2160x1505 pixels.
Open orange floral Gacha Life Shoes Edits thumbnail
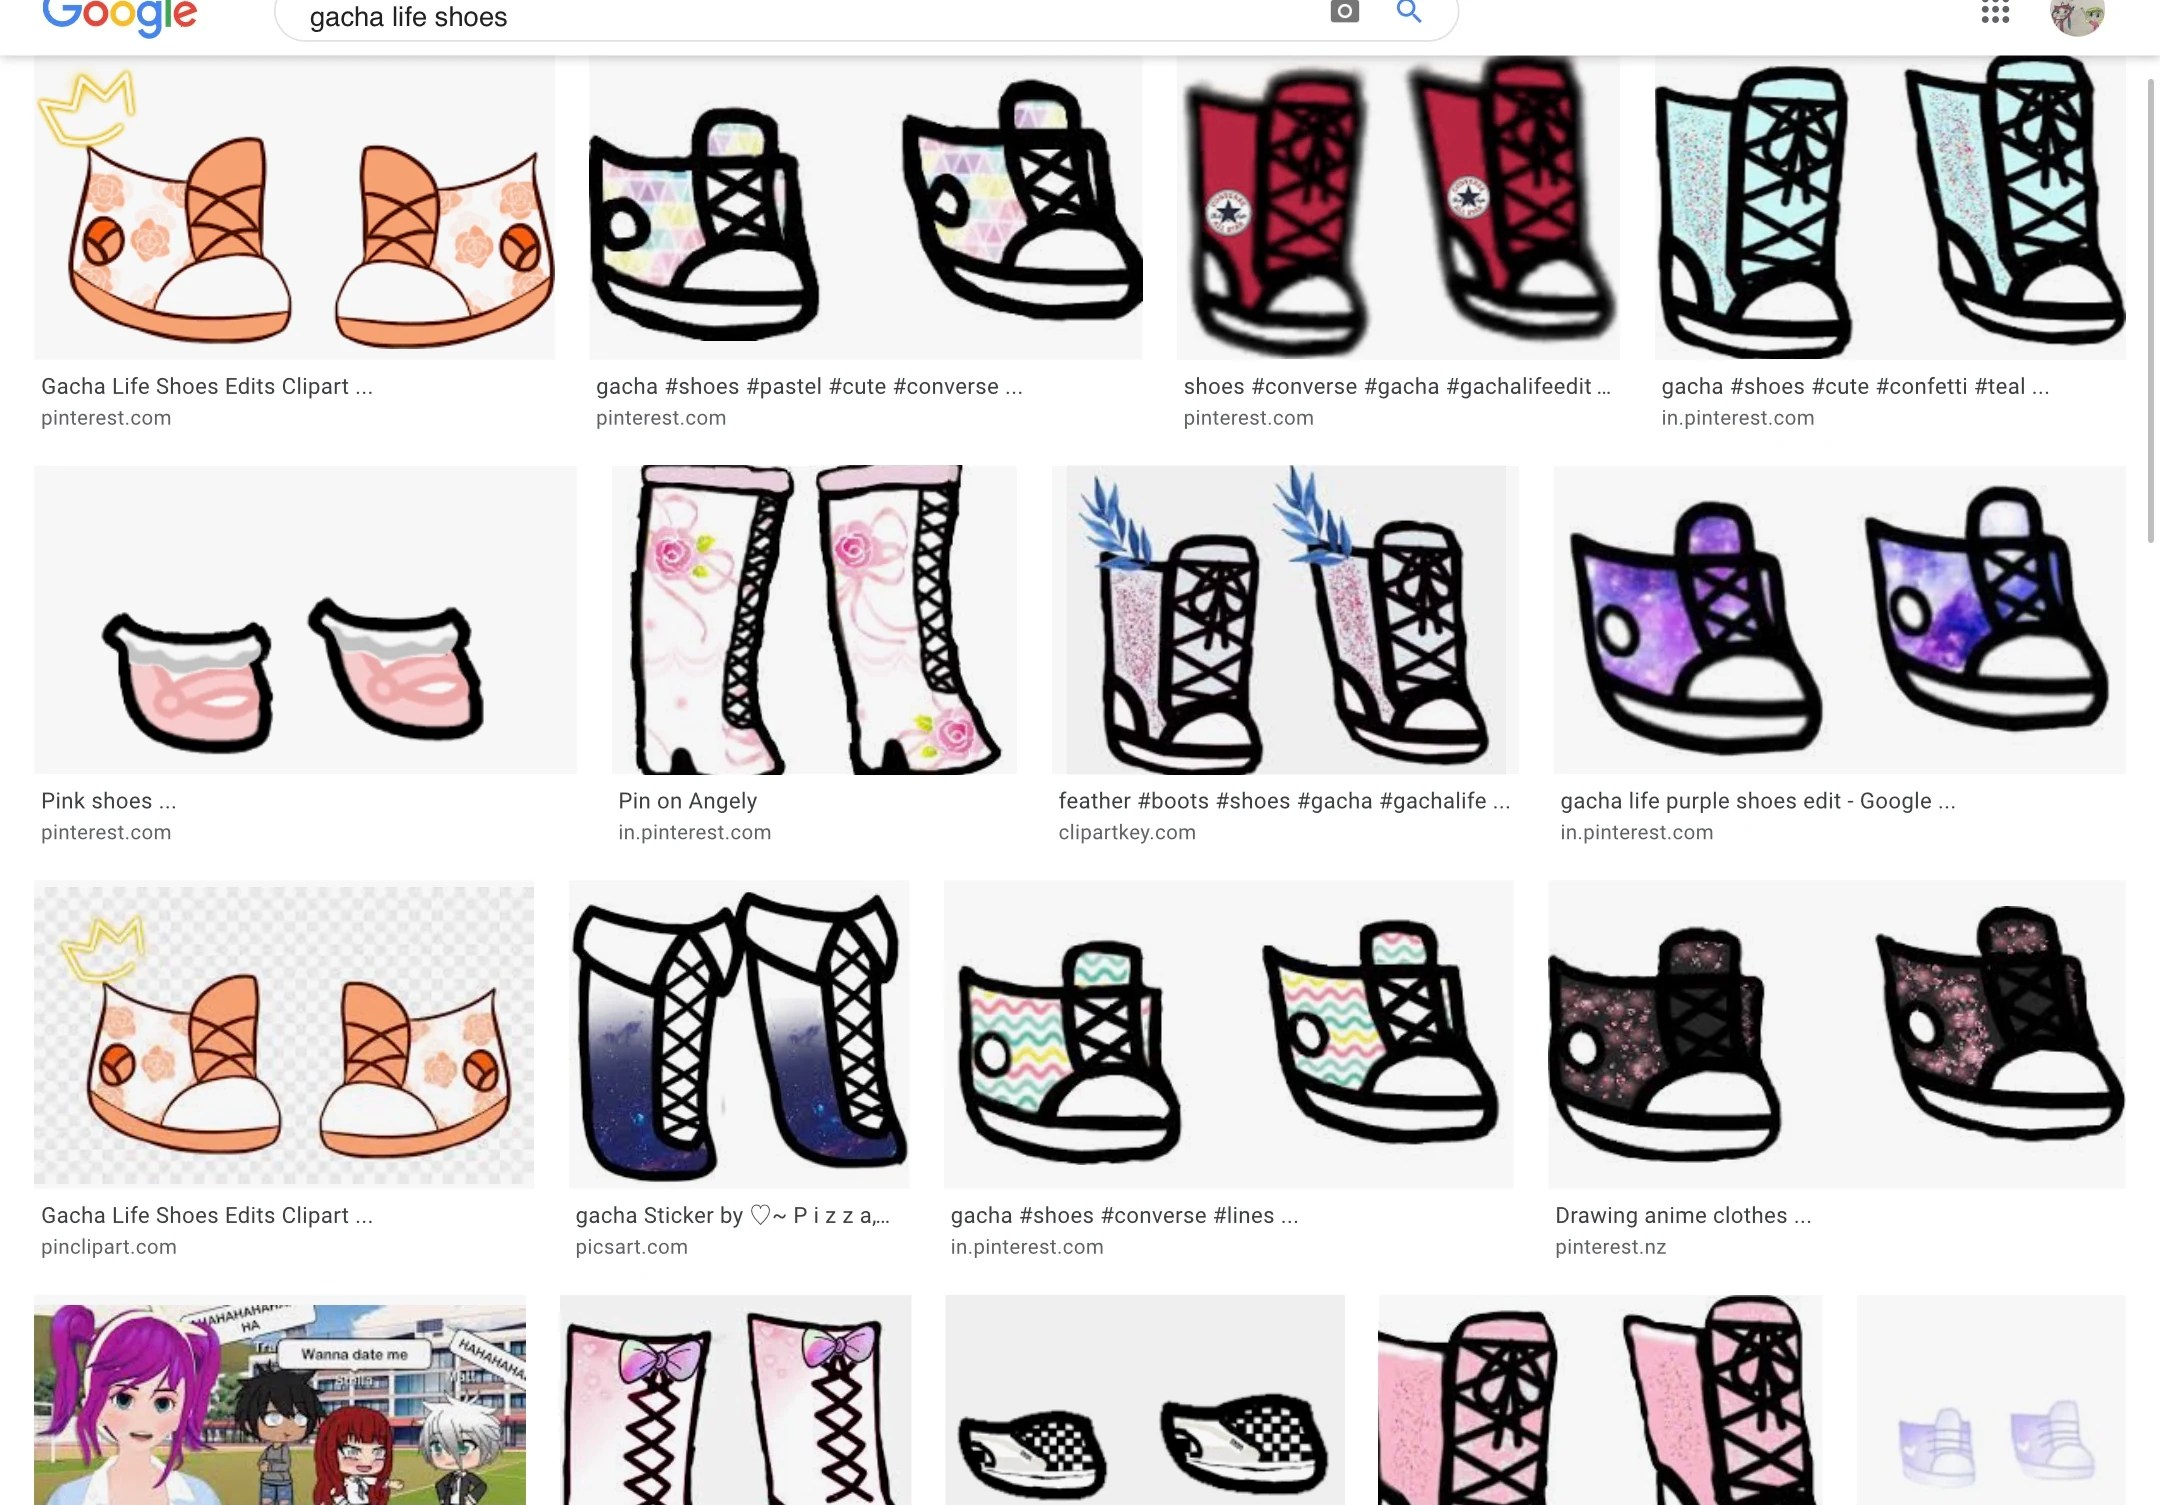click(294, 208)
